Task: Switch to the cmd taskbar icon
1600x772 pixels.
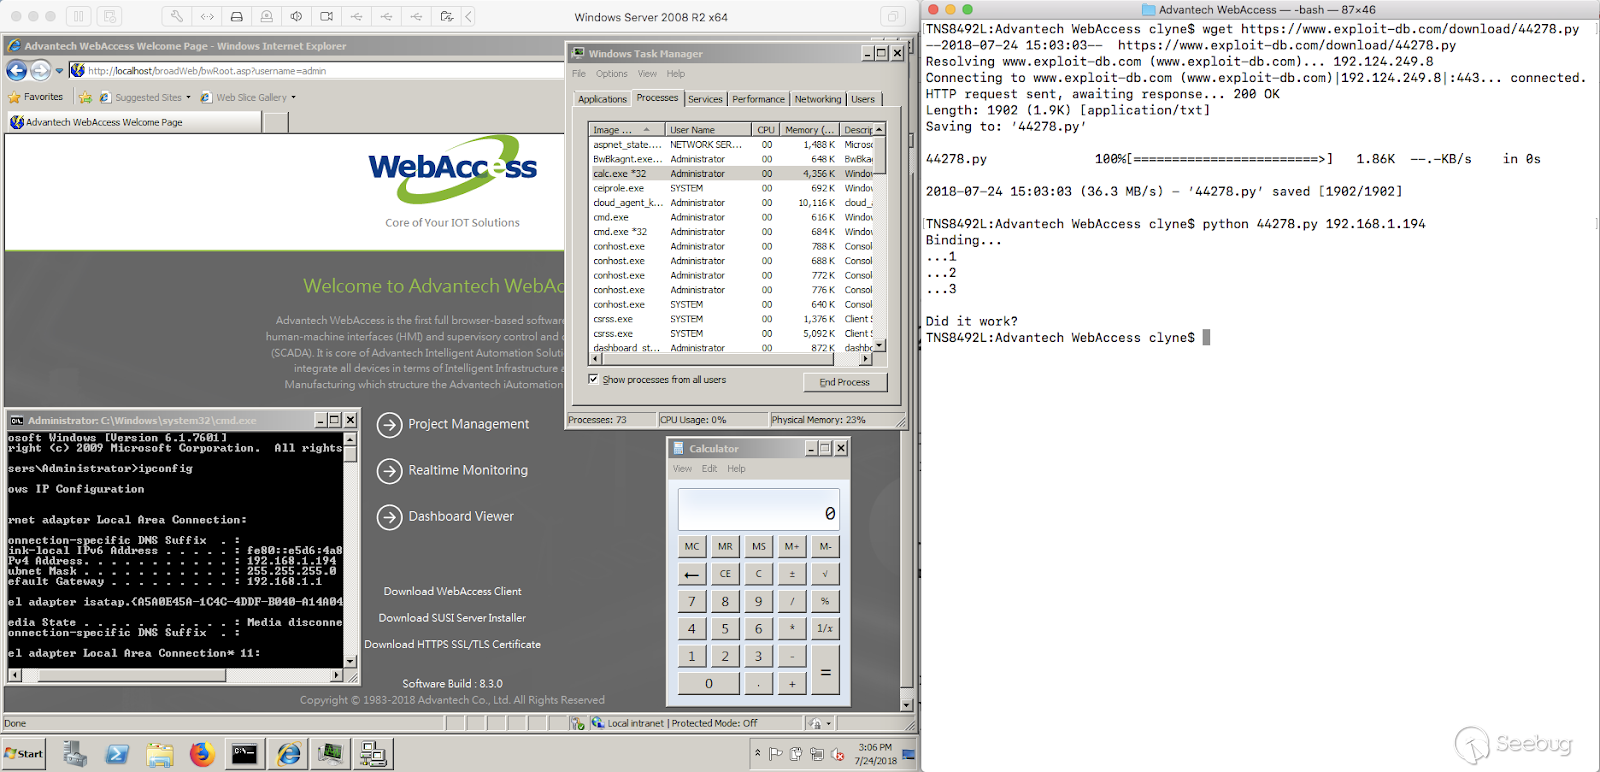Action: pyautogui.click(x=245, y=754)
